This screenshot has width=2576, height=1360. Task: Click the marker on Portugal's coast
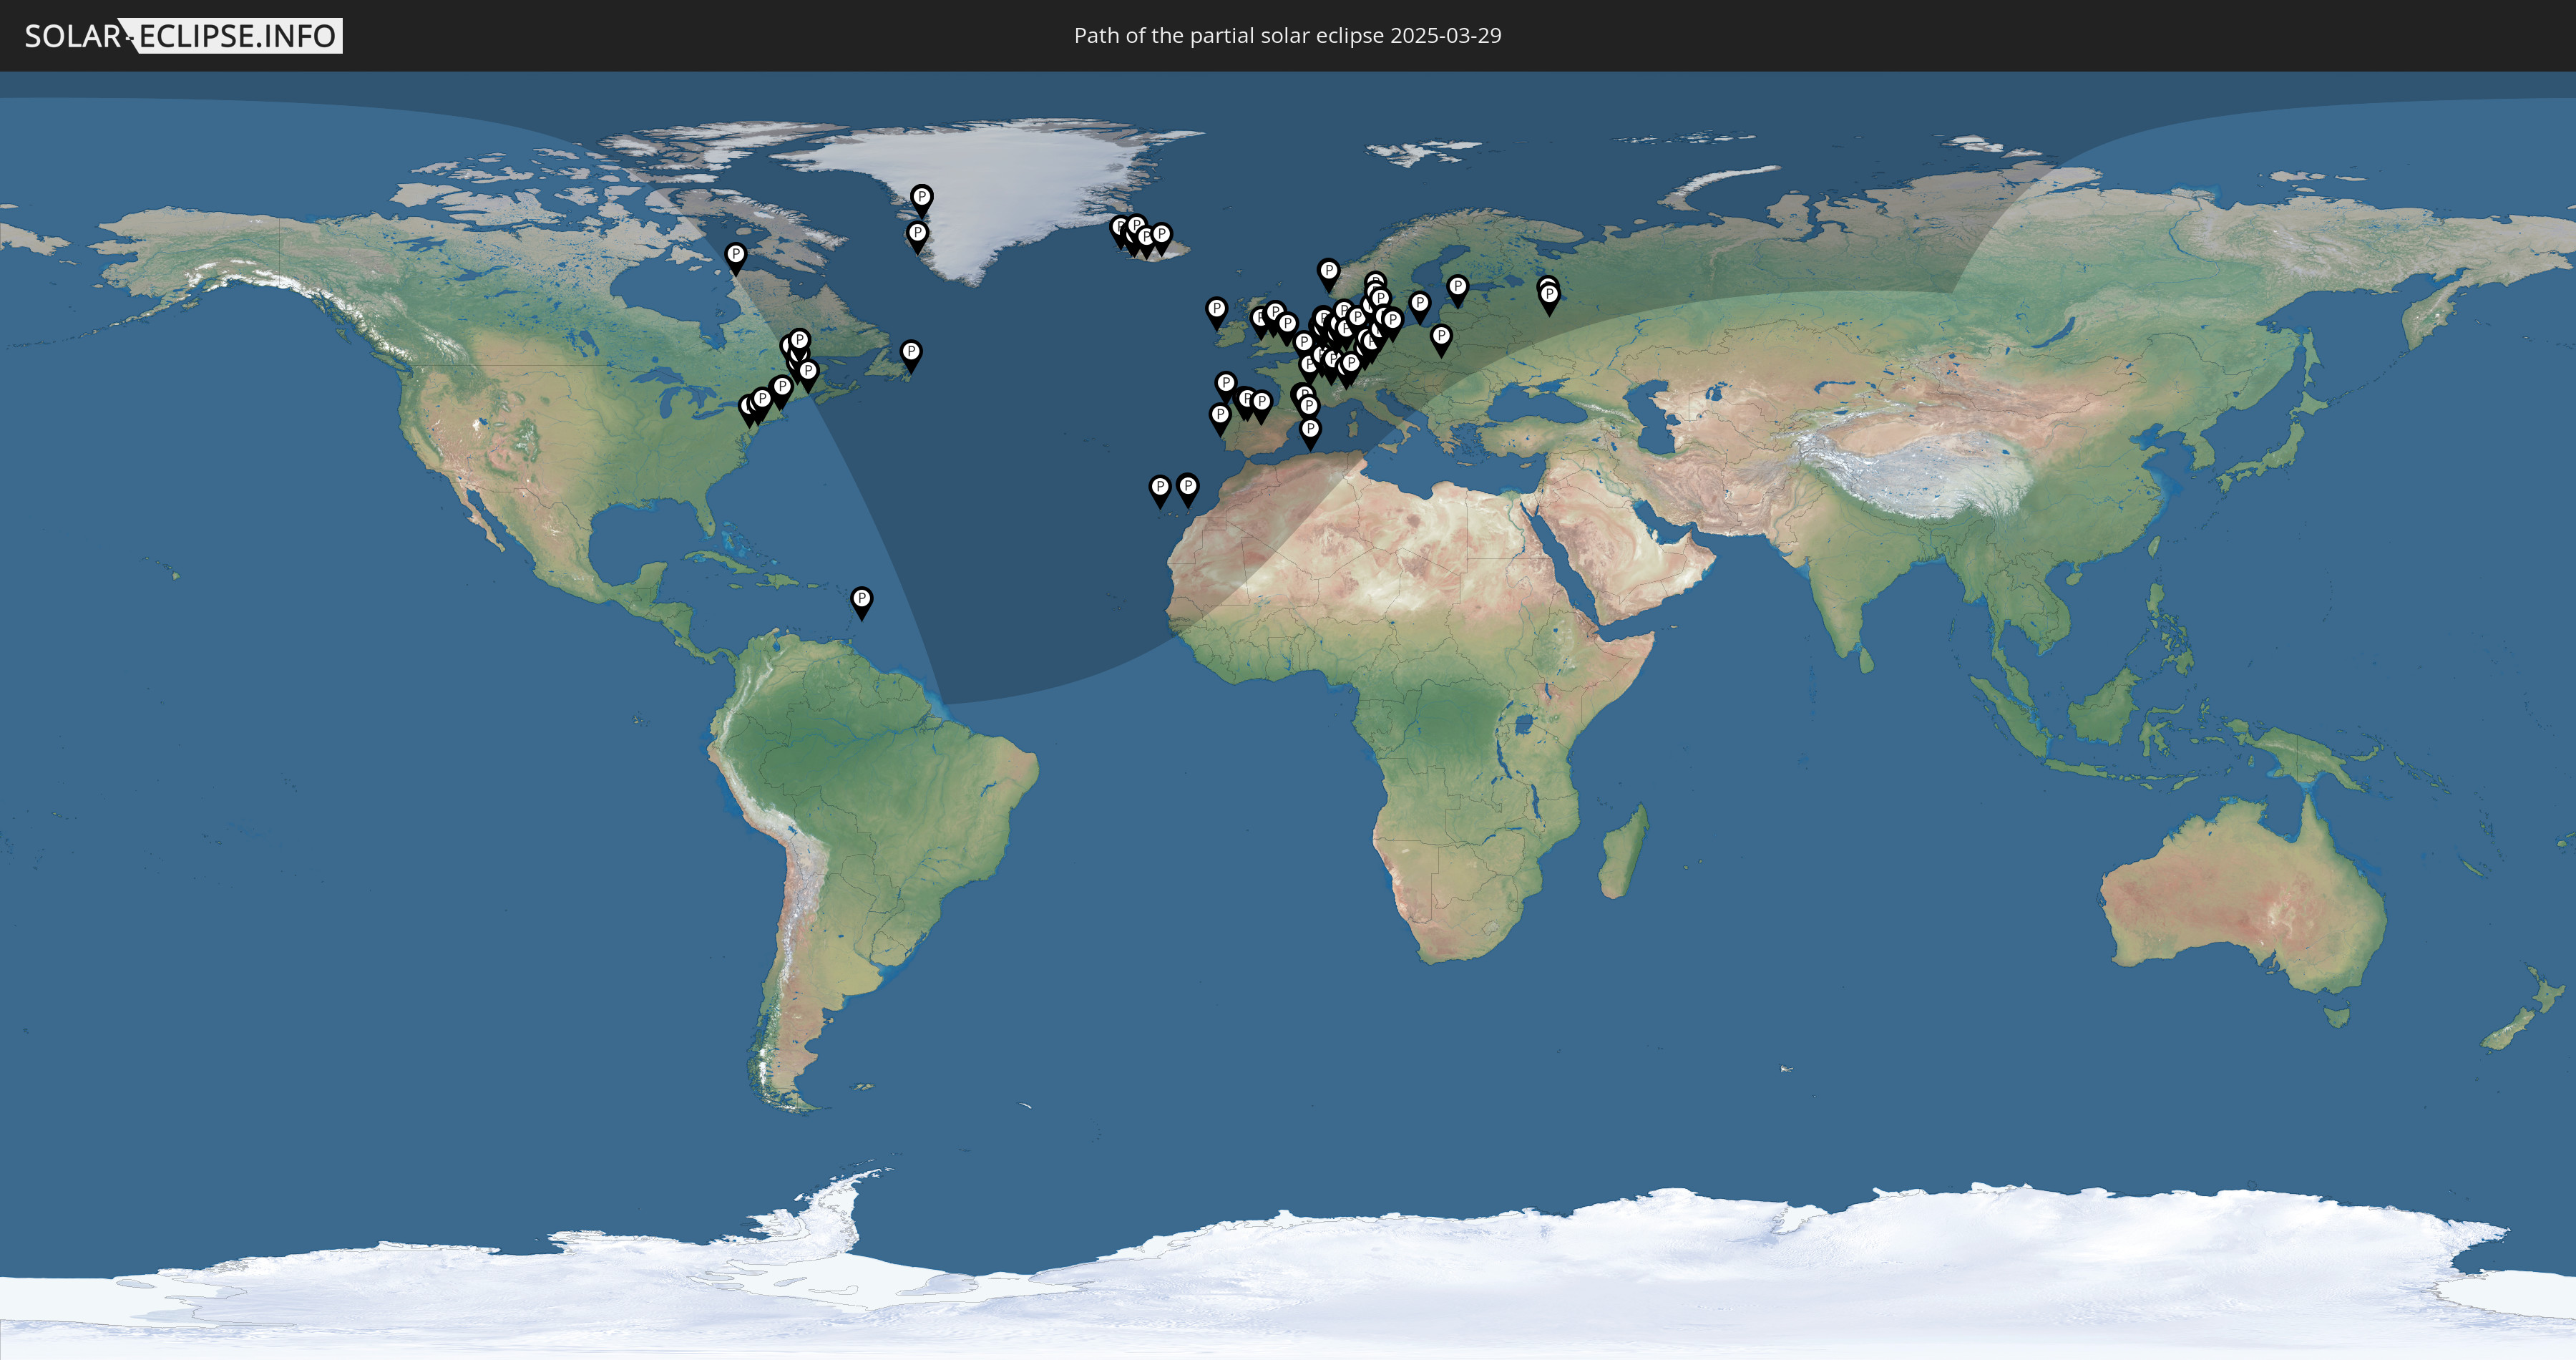[x=1219, y=415]
